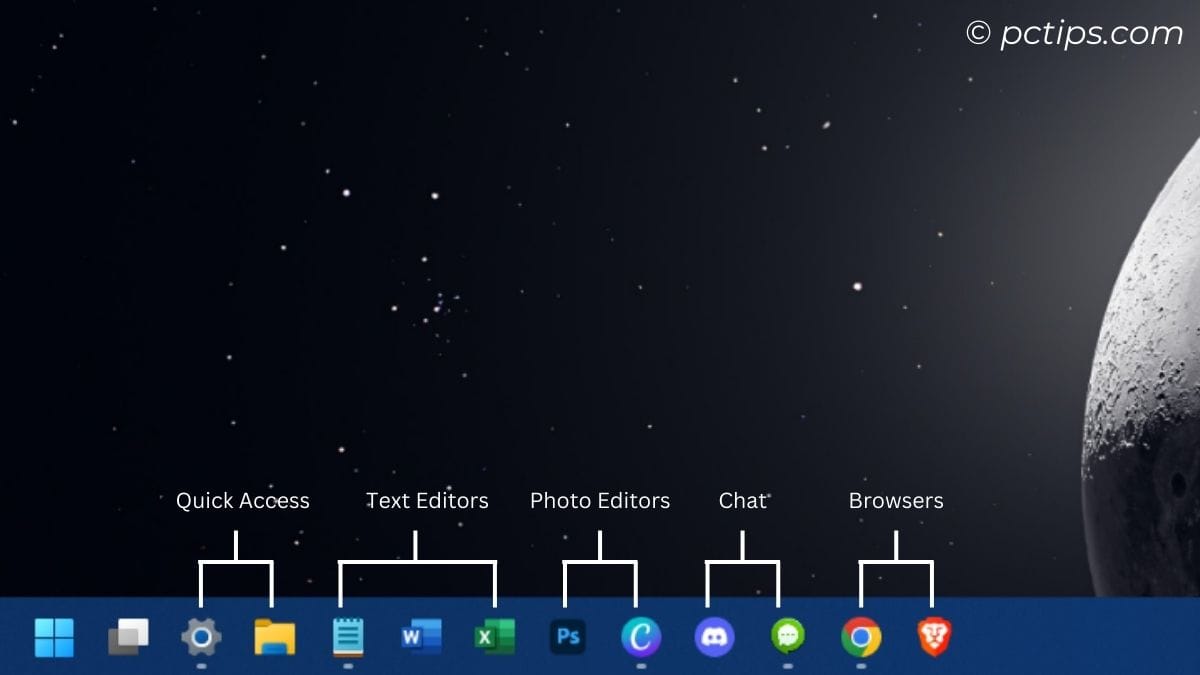The image size is (1200, 675).
Task: Select the Chat label
Action: click(742, 500)
